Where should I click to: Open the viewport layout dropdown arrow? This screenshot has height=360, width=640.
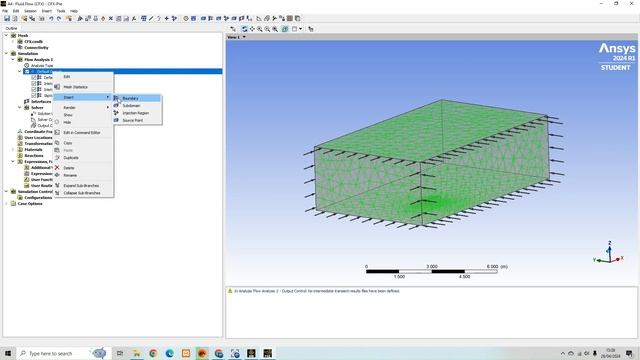300,29
